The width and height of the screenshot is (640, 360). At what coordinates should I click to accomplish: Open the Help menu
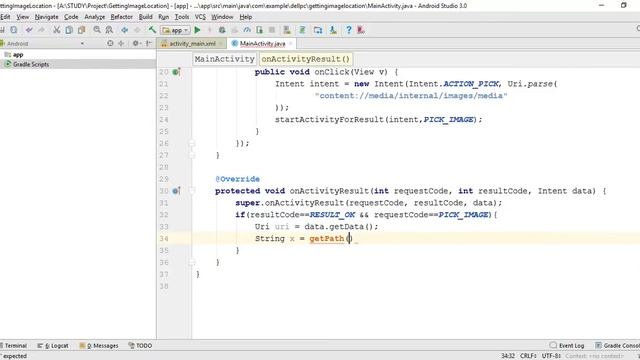[x=246, y=17]
